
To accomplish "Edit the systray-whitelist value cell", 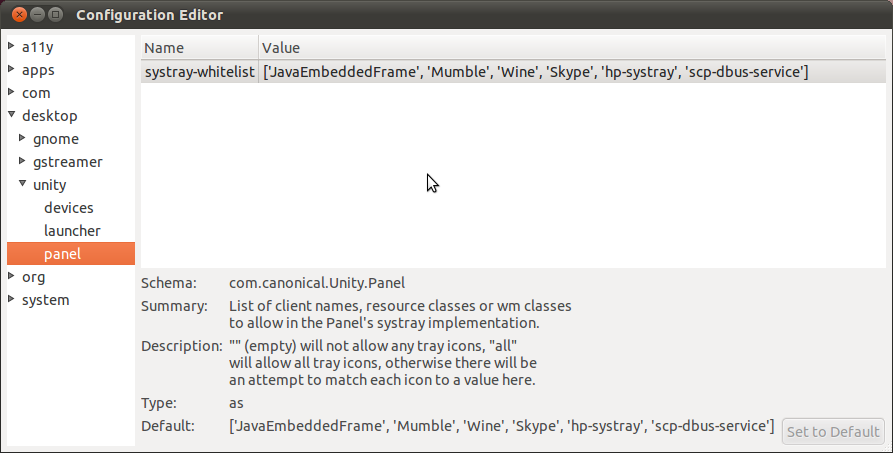I will 535,72.
